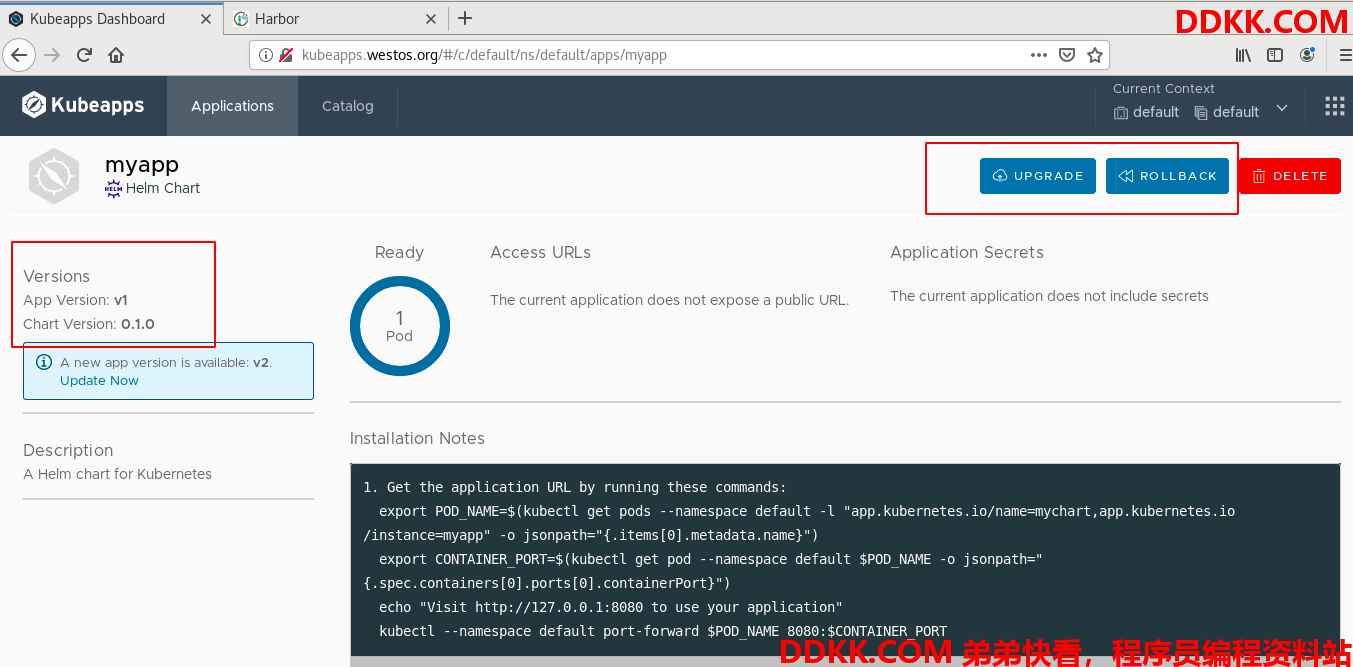The height and width of the screenshot is (667, 1353).
Task: Open the Firefox account icon
Action: (x=1307, y=55)
